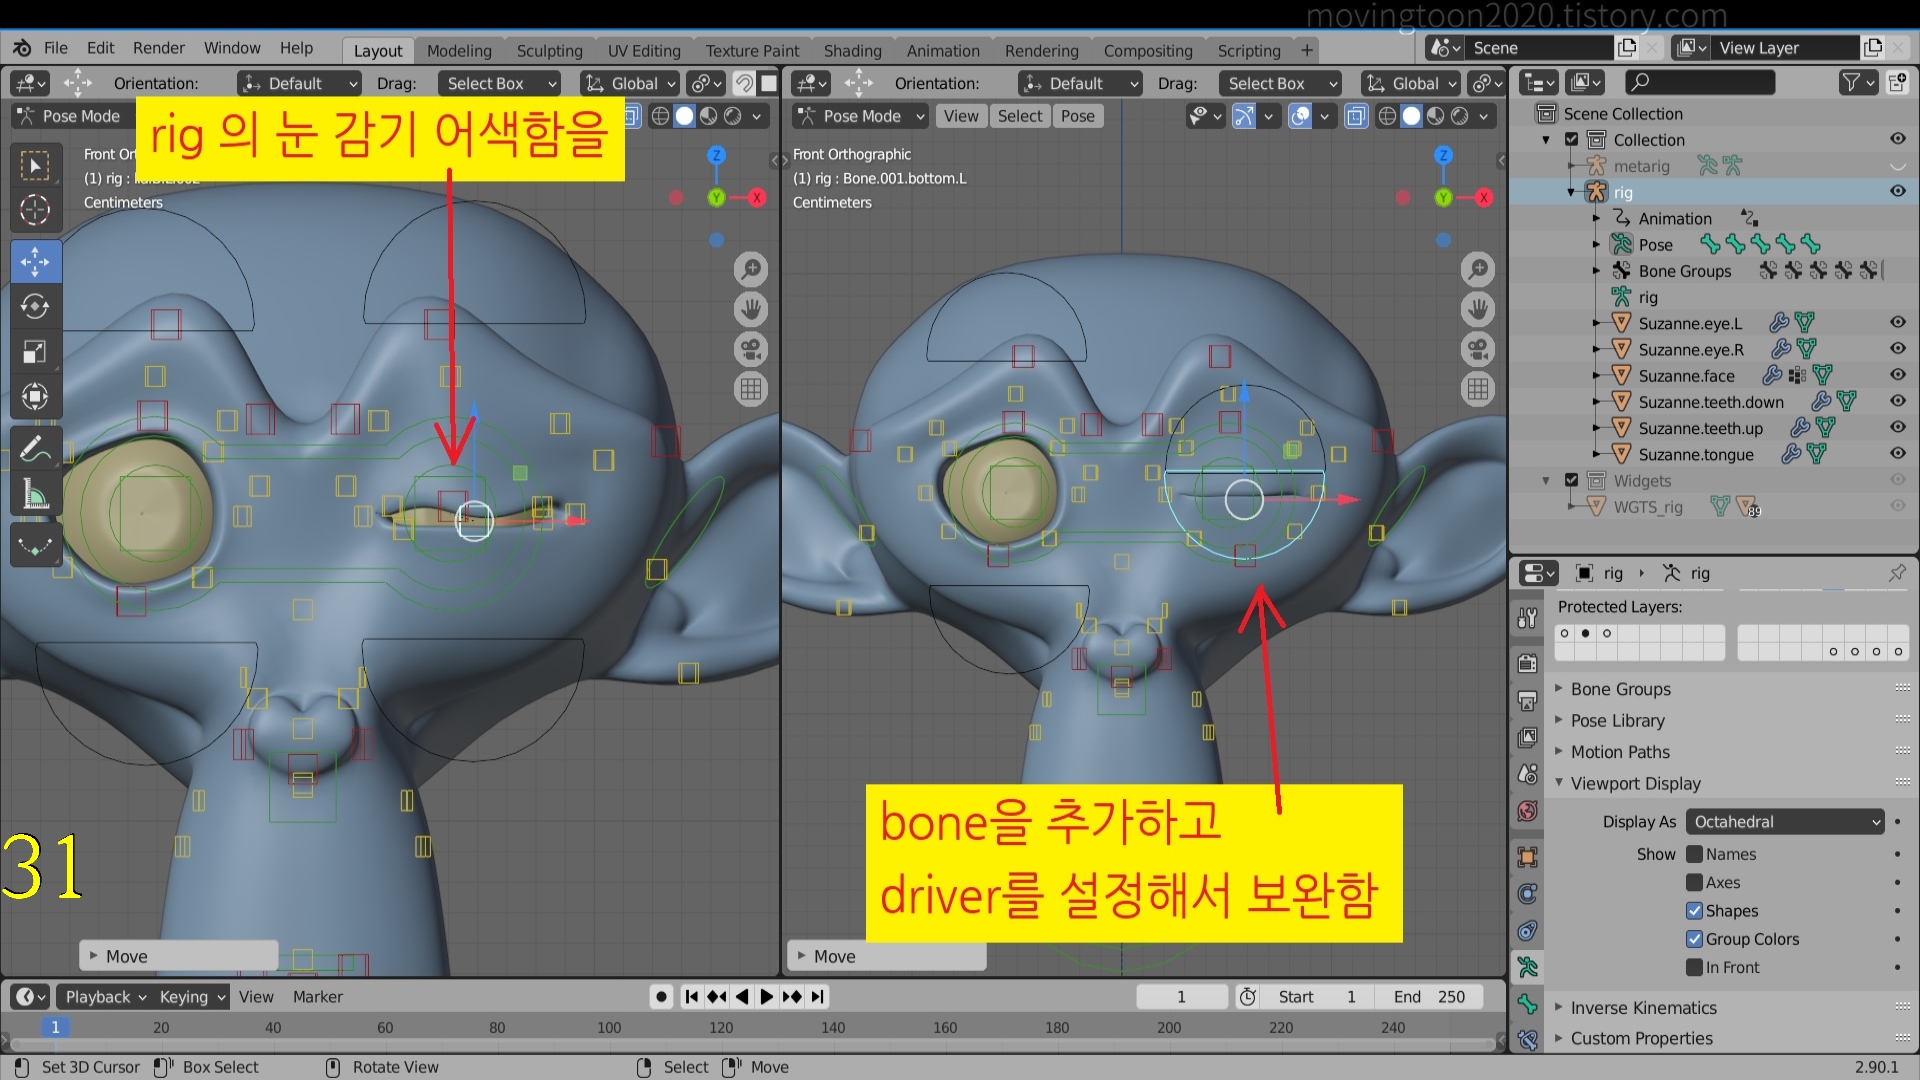The image size is (1920, 1080).
Task: Select the Annotate tool in left toolbar
Action: tap(35, 449)
